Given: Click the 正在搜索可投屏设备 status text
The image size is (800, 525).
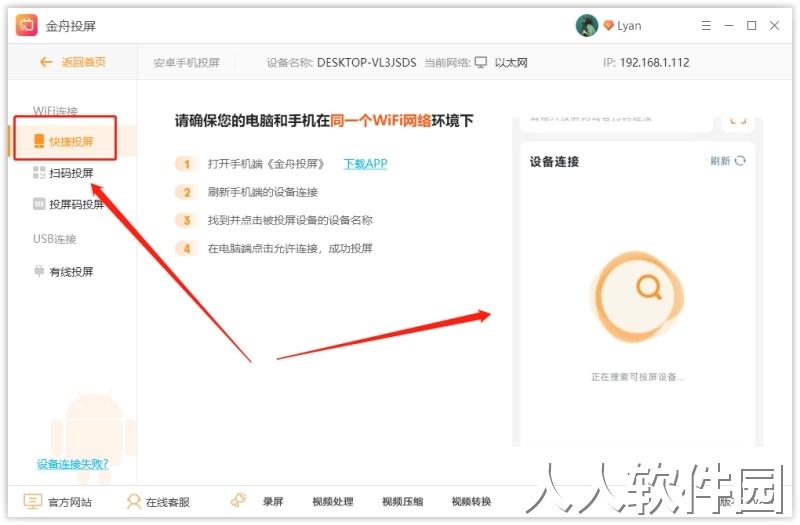Looking at the screenshot, I should 638,377.
